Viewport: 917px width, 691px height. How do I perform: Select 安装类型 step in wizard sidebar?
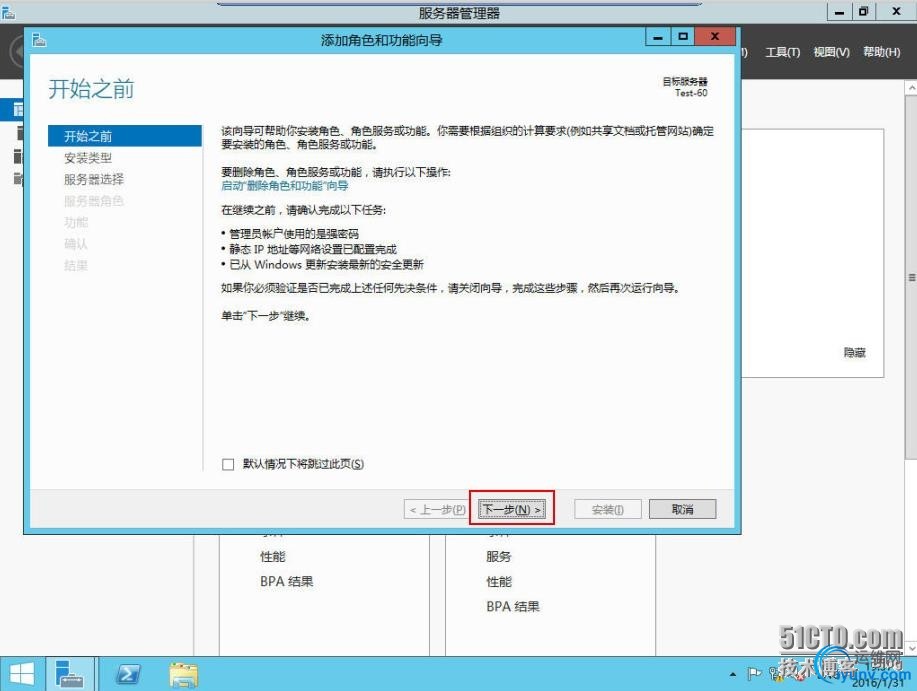88,157
